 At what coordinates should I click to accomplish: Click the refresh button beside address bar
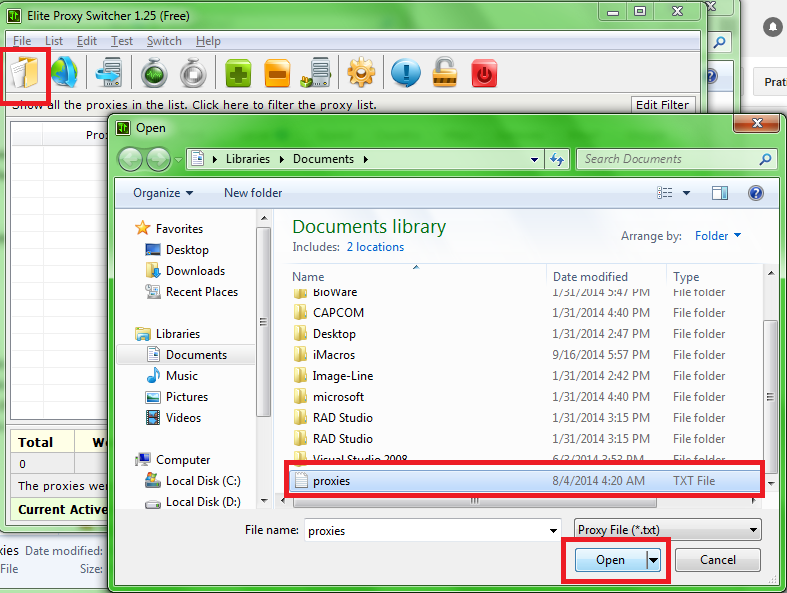[x=557, y=159]
